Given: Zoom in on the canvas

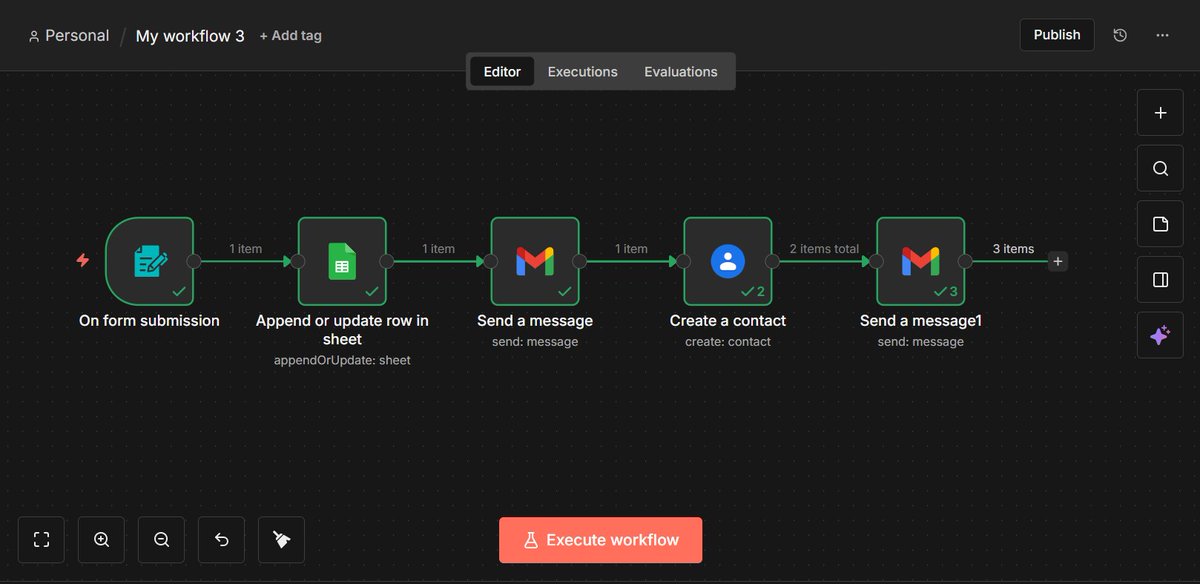Looking at the screenshot, I should [x=101, y=540].
